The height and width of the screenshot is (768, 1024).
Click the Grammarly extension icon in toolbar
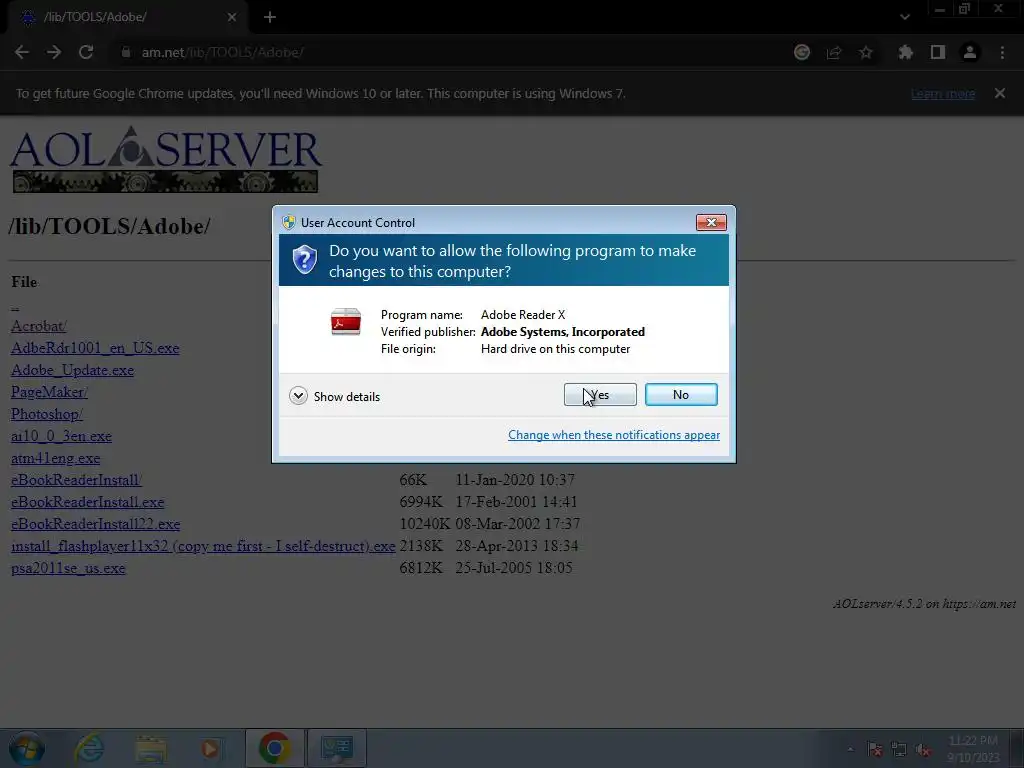802,52
